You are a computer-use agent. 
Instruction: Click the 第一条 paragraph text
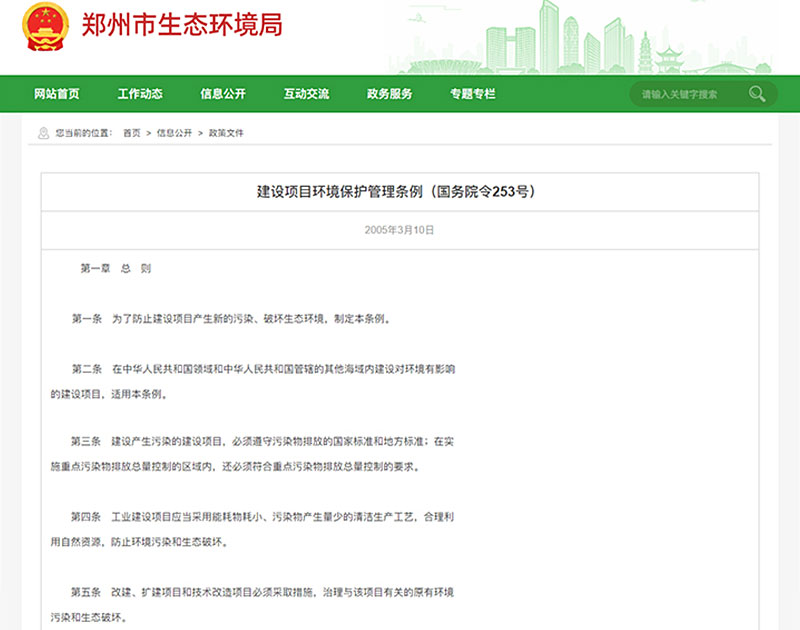(x=230, y=319)
